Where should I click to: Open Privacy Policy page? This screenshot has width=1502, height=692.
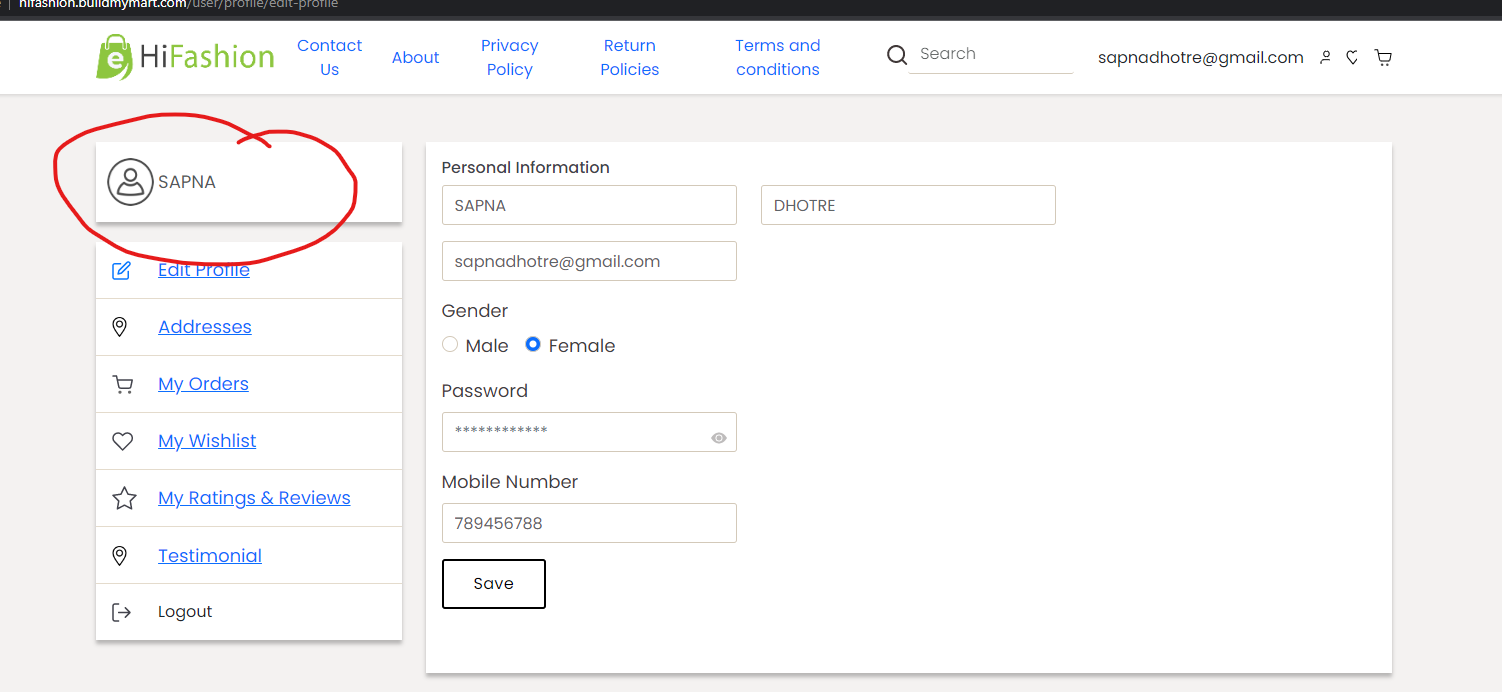pos(510,57)
